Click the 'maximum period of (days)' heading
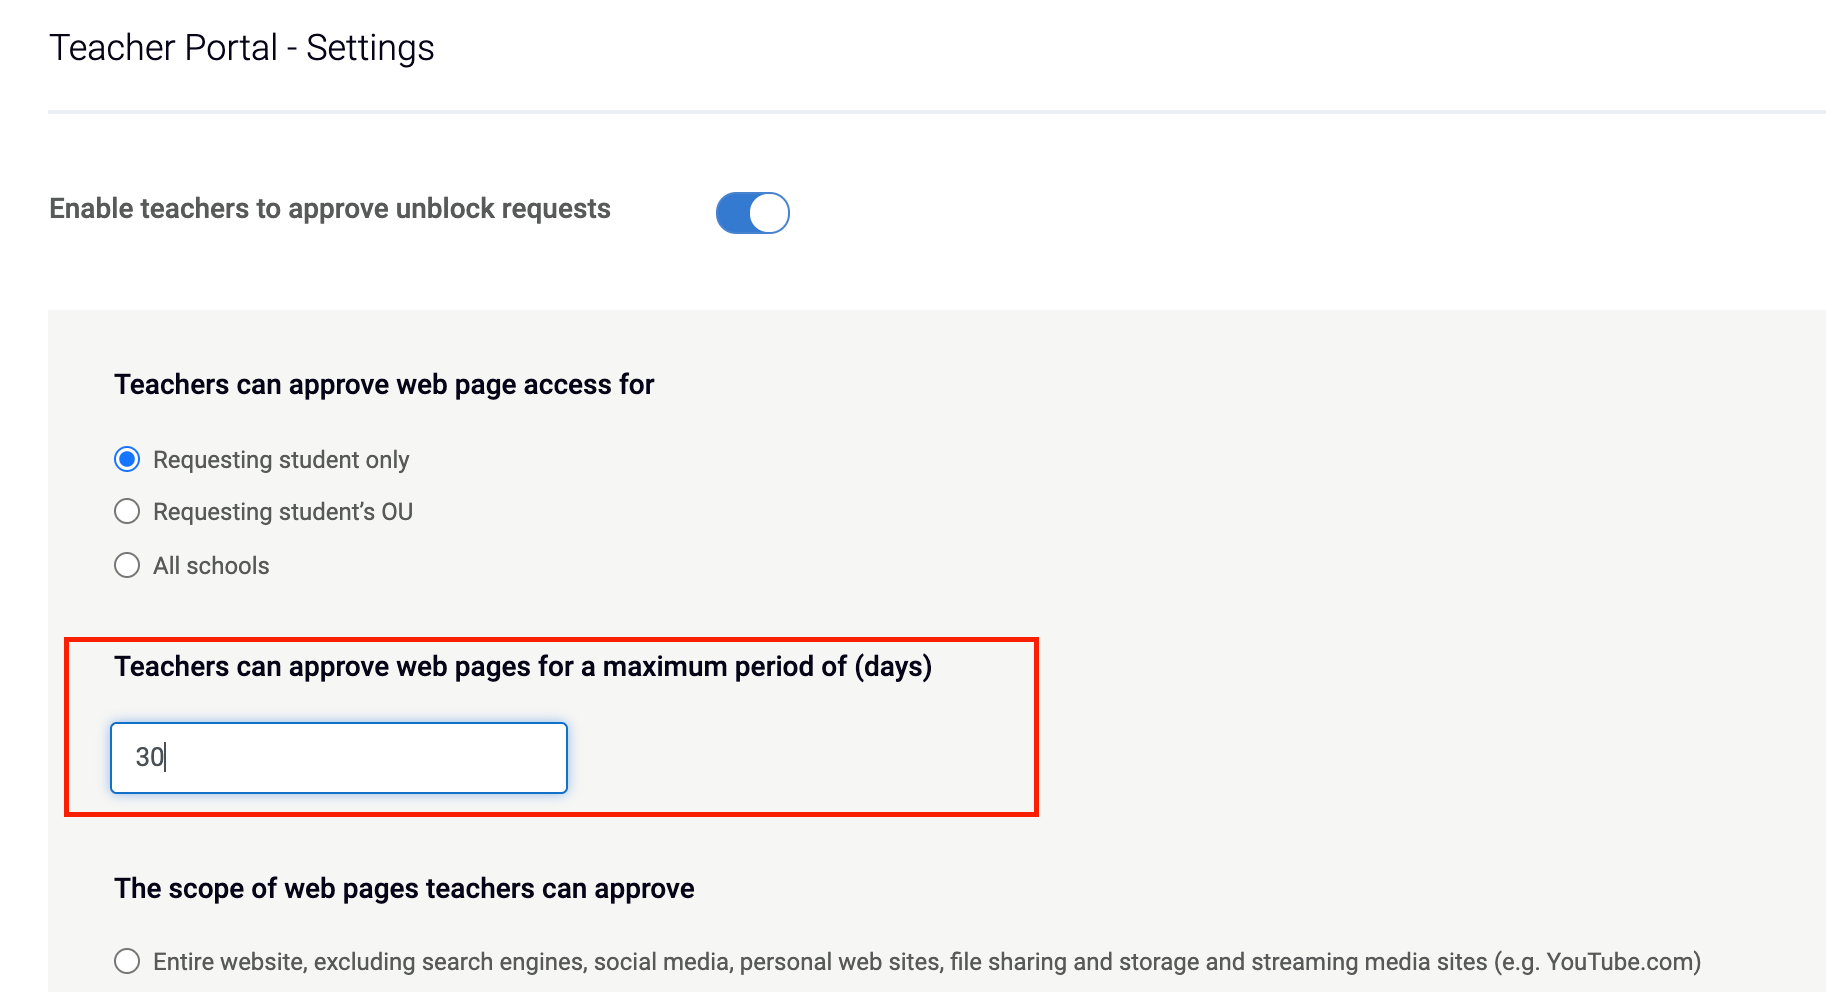 [523, 667]
